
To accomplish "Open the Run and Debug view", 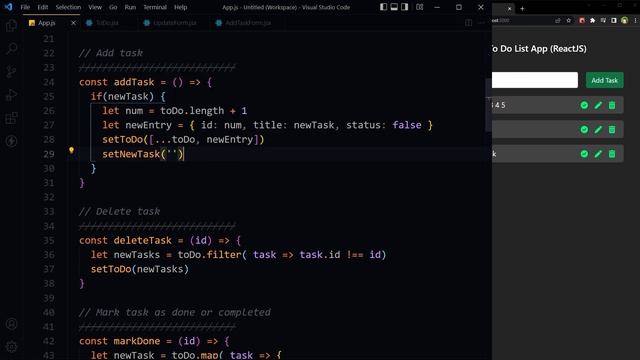I will (x=11, y=95).
